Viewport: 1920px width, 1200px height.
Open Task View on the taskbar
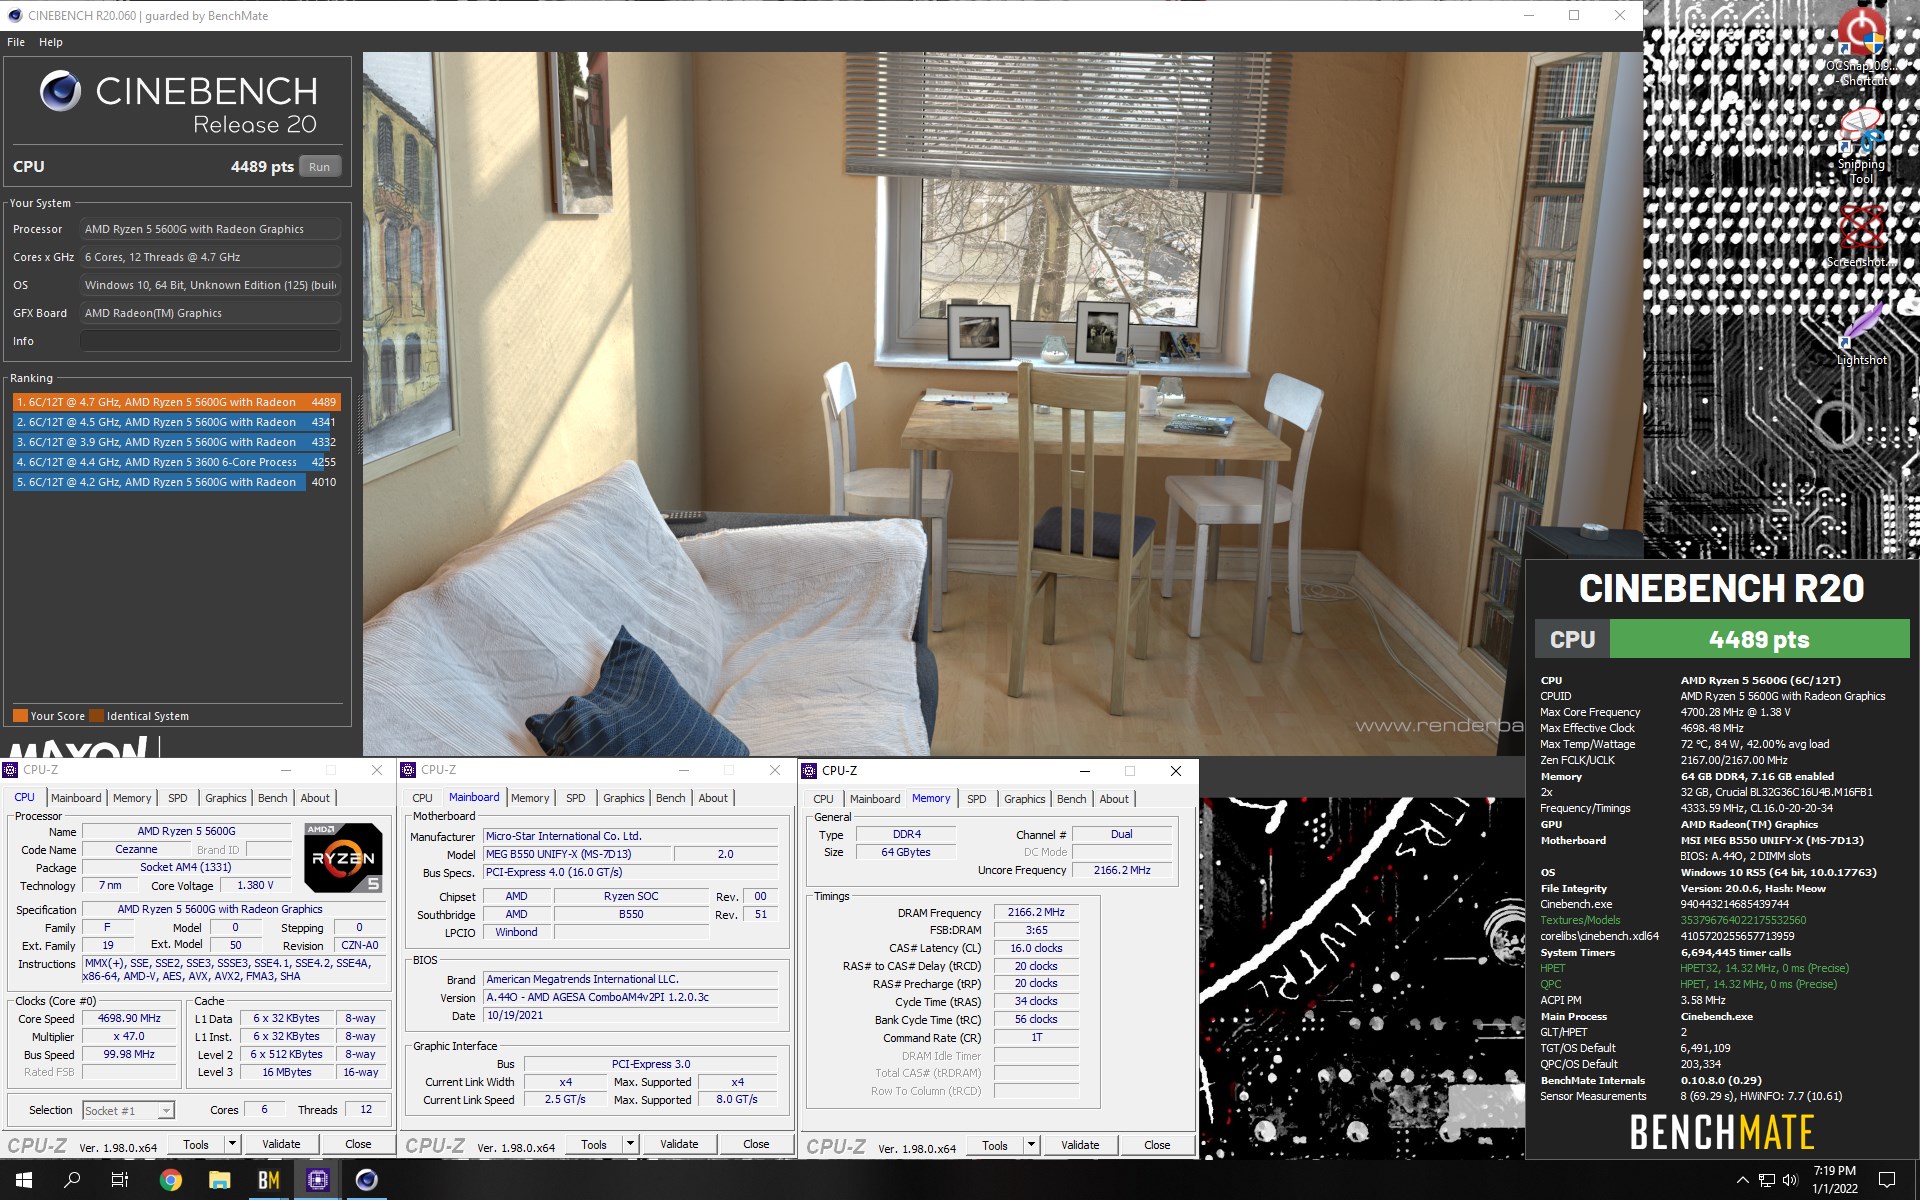[120, 1180]
